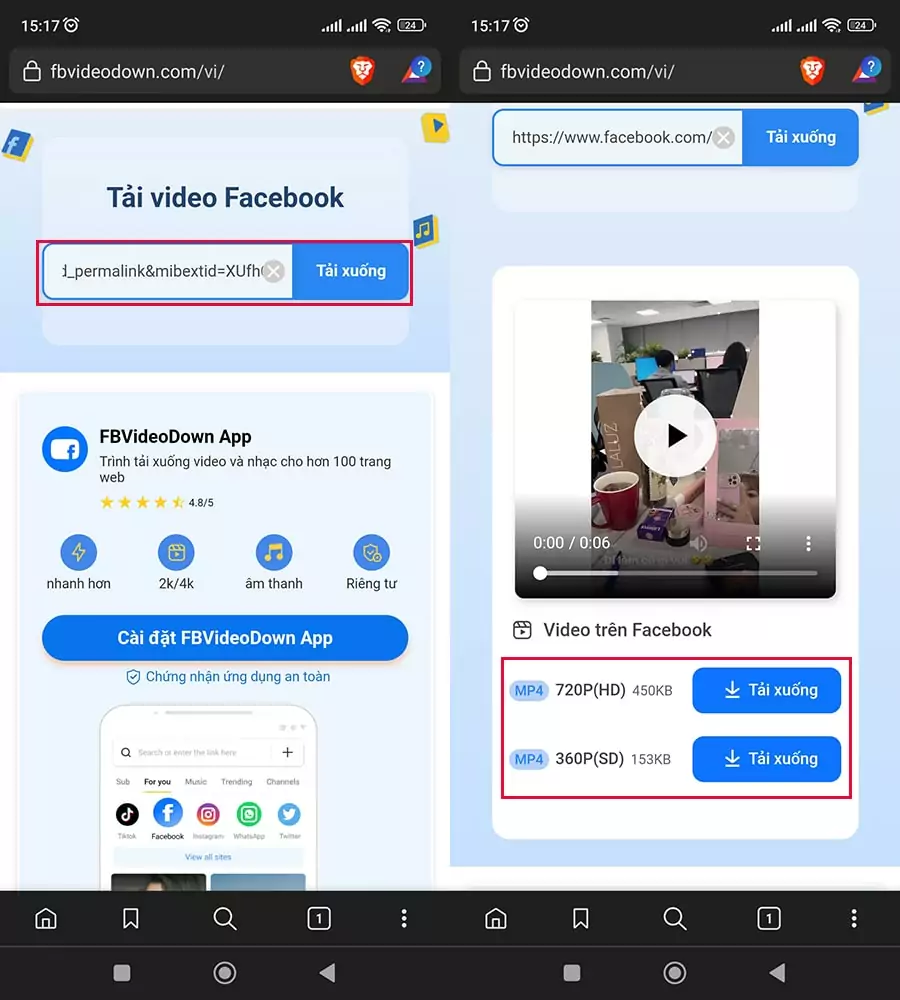Tap Instagram icon in app preview
The width and height of the screenshot is (900, 1000).
point(208,814)
